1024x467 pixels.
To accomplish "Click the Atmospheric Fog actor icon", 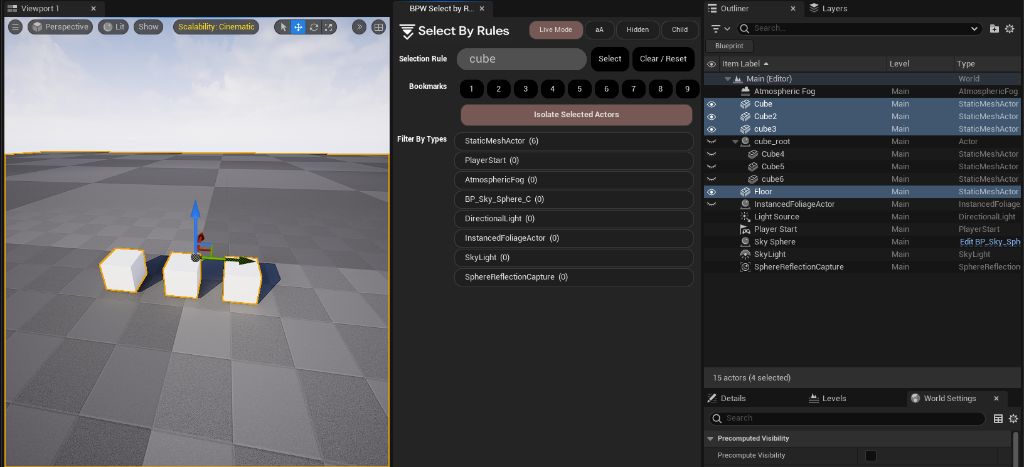I will 744,91.
